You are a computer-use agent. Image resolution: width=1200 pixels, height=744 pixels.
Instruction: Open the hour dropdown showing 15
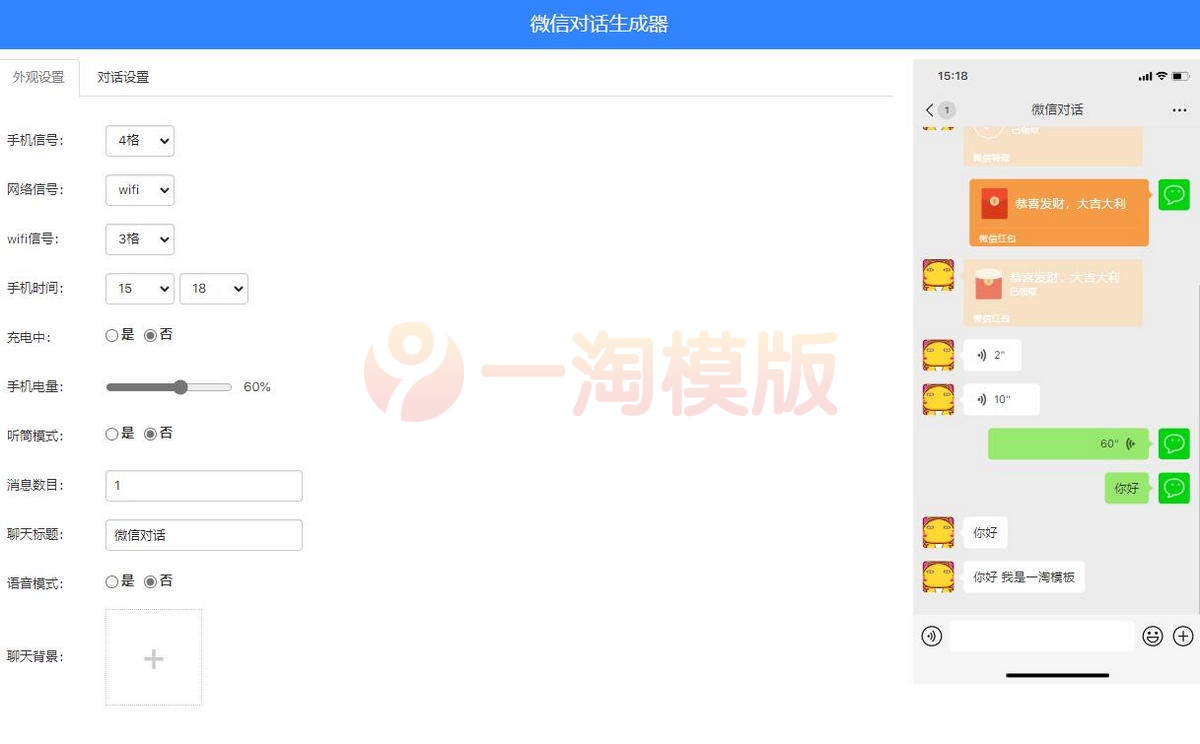[140, 288]
